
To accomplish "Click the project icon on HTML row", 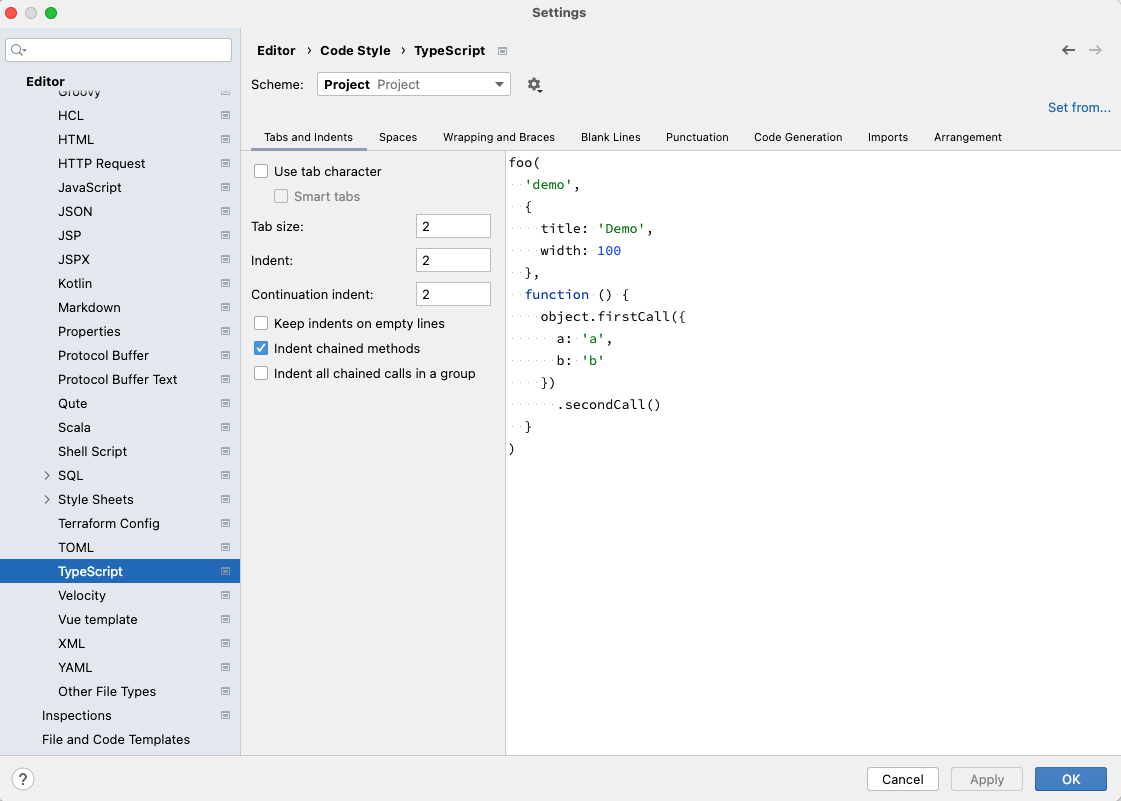I will tap(225, 139).
